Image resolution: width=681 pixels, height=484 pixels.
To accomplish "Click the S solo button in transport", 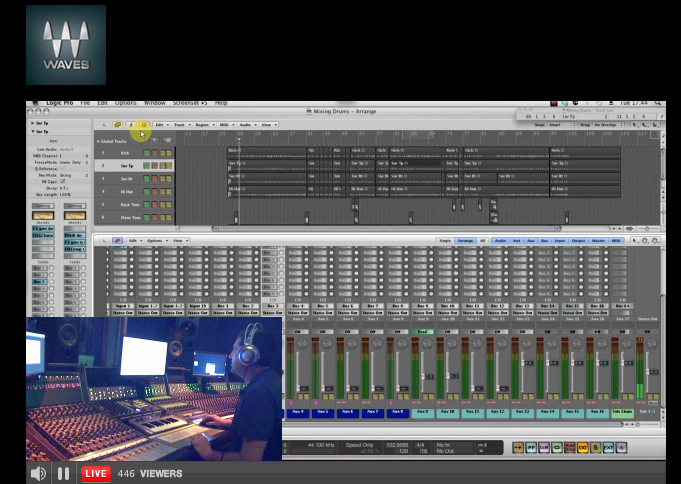I will click(x=595, y=448).
